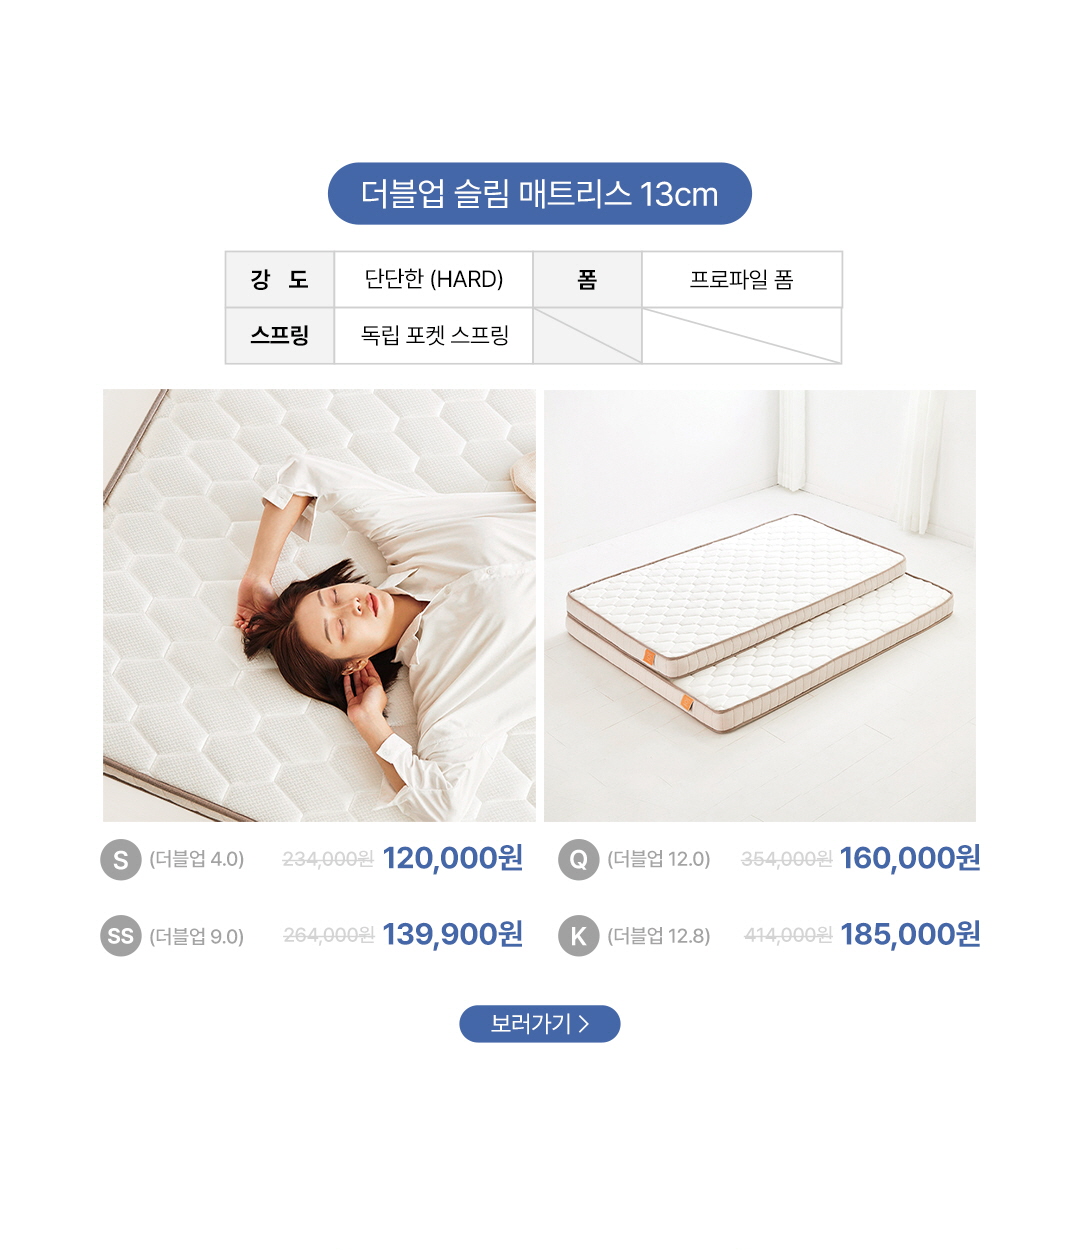Click the (더블업 12.8) label
Screen dimensions: 1080x1250
(659, 936)
